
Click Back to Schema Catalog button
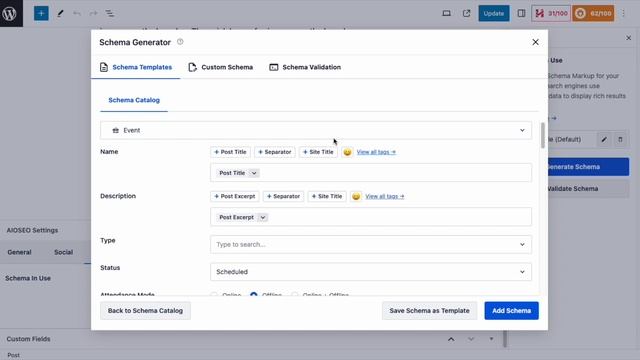pos(145,311)
